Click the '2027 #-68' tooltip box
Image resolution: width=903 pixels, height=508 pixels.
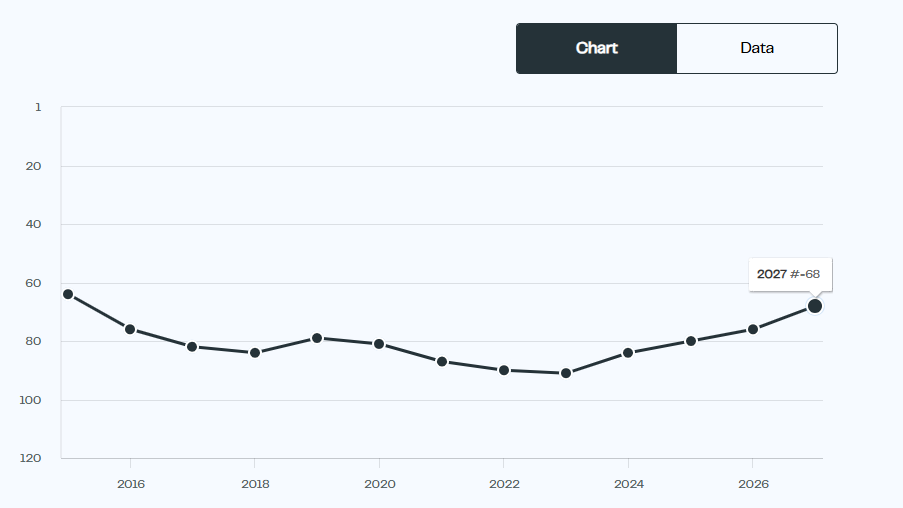click(790, 275)
